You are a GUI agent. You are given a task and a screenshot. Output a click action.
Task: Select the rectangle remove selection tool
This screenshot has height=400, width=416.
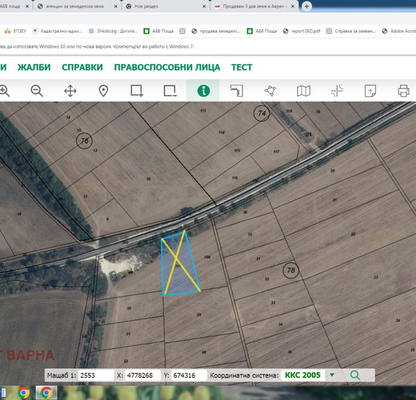coord(170,91)
